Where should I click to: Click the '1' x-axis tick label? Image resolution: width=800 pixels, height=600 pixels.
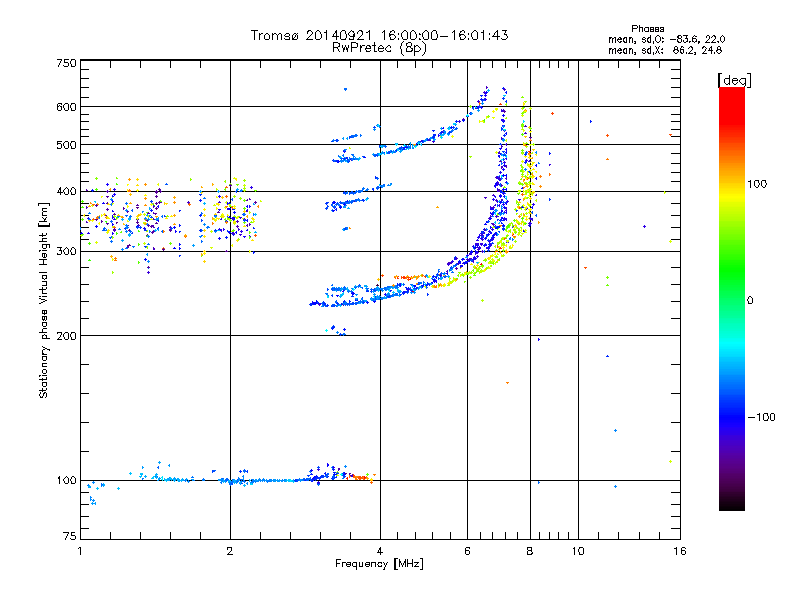click(80, 551)
